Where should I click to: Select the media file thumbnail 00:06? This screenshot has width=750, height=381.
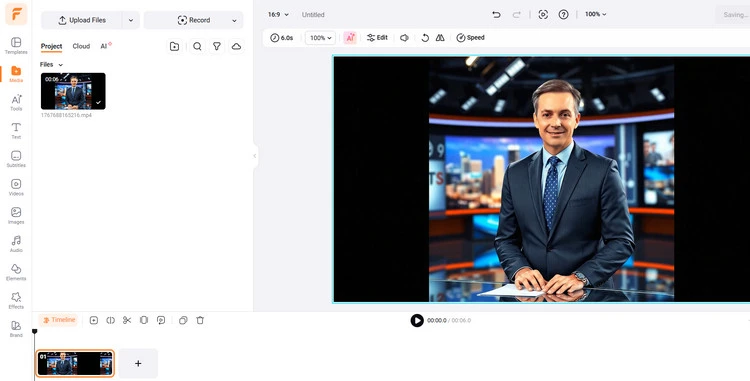73,91
